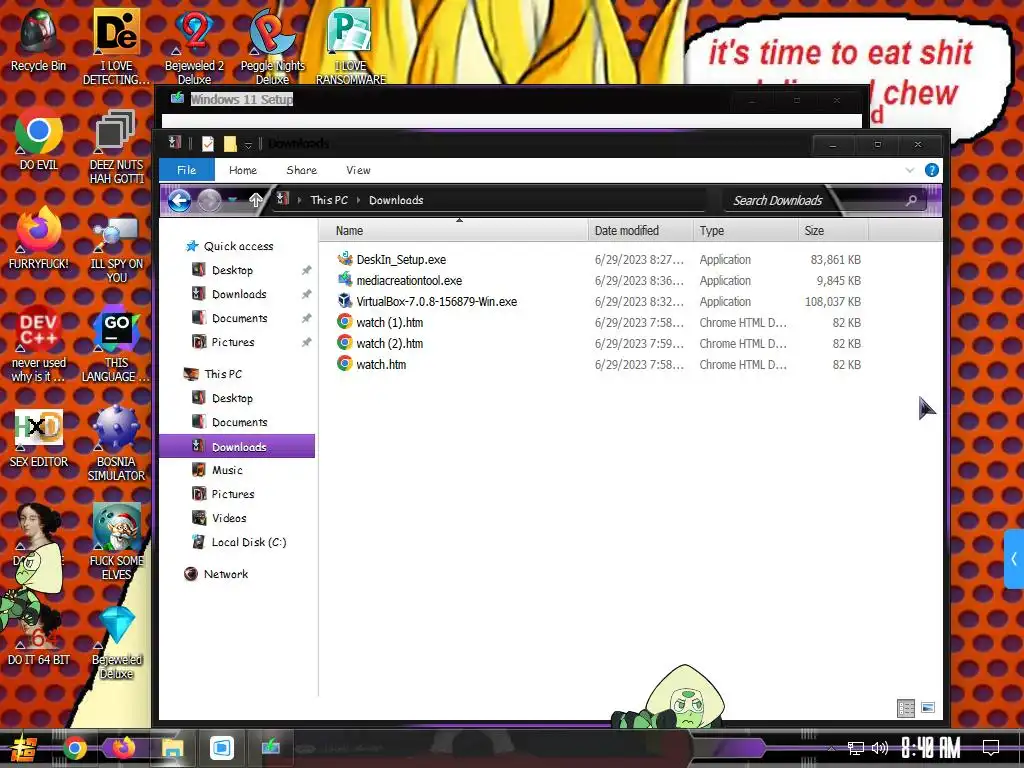Select Music under This PC
This screenshot has height=768, width=1024.
coord(227,470)
